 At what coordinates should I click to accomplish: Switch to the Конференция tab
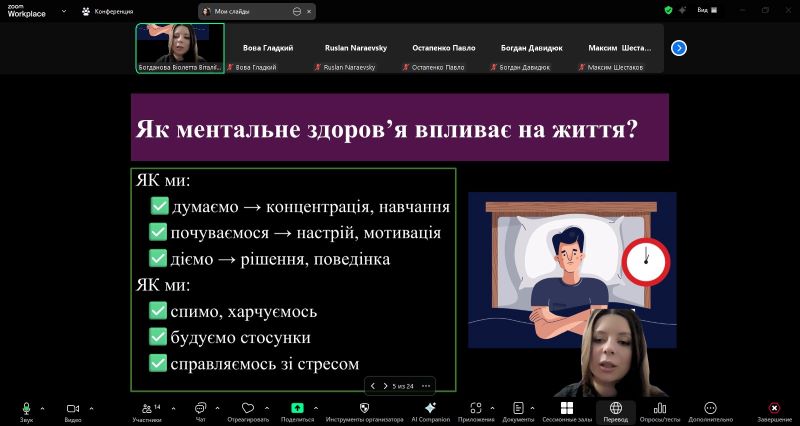[108, 11]
